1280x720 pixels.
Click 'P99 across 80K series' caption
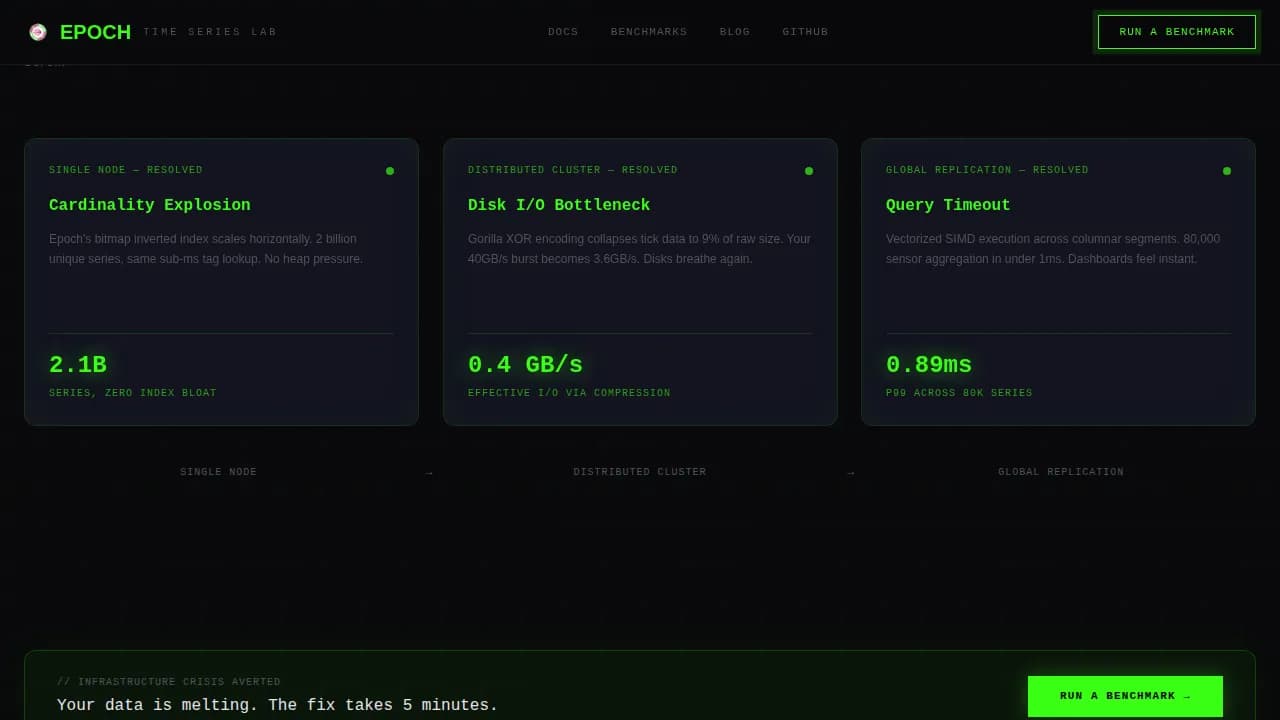tap(959, 393)
